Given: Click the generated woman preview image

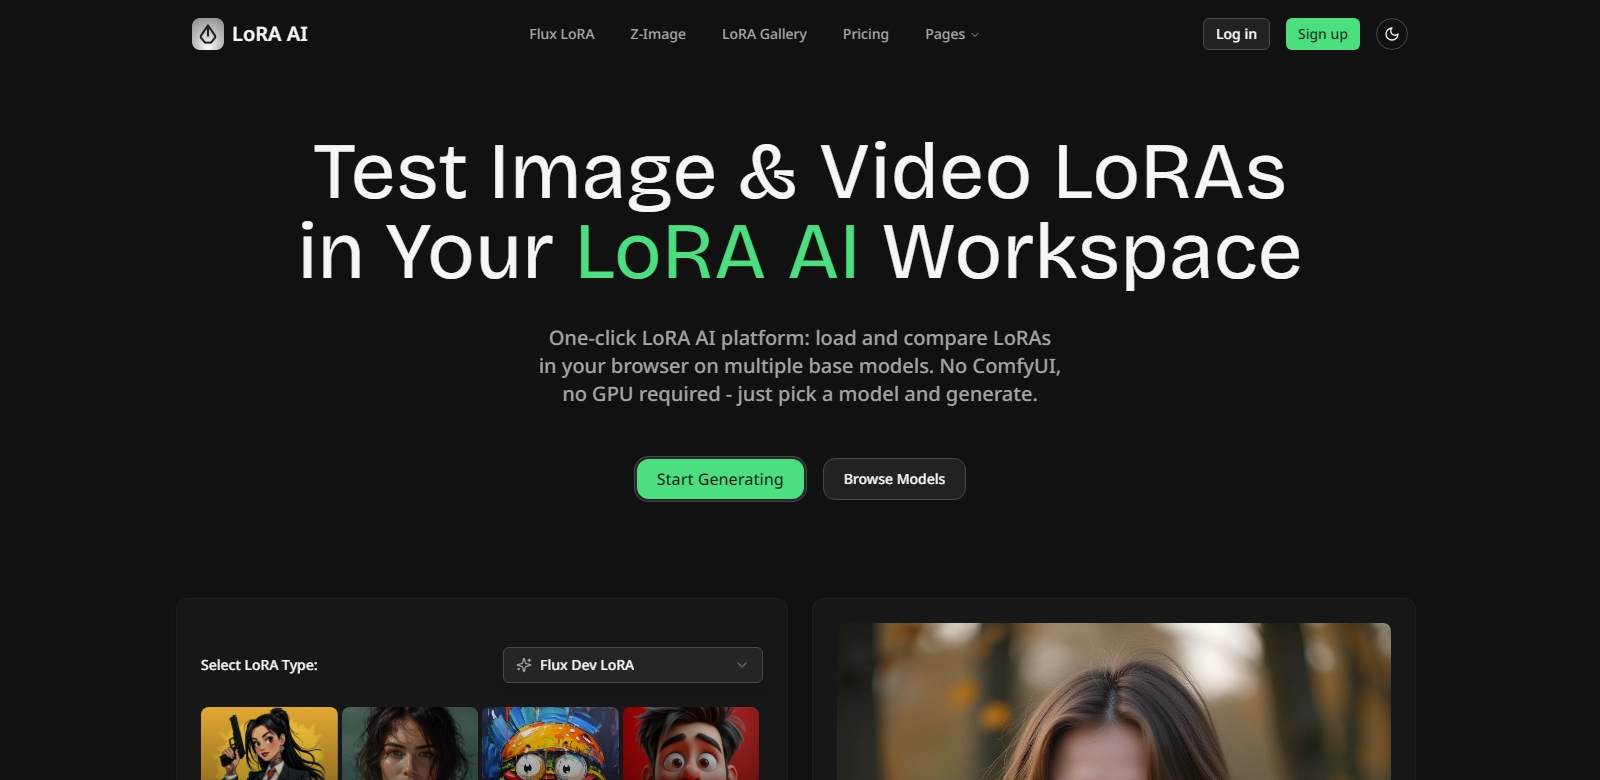Looking at the screenshot, I should [x=1114, y=701].
